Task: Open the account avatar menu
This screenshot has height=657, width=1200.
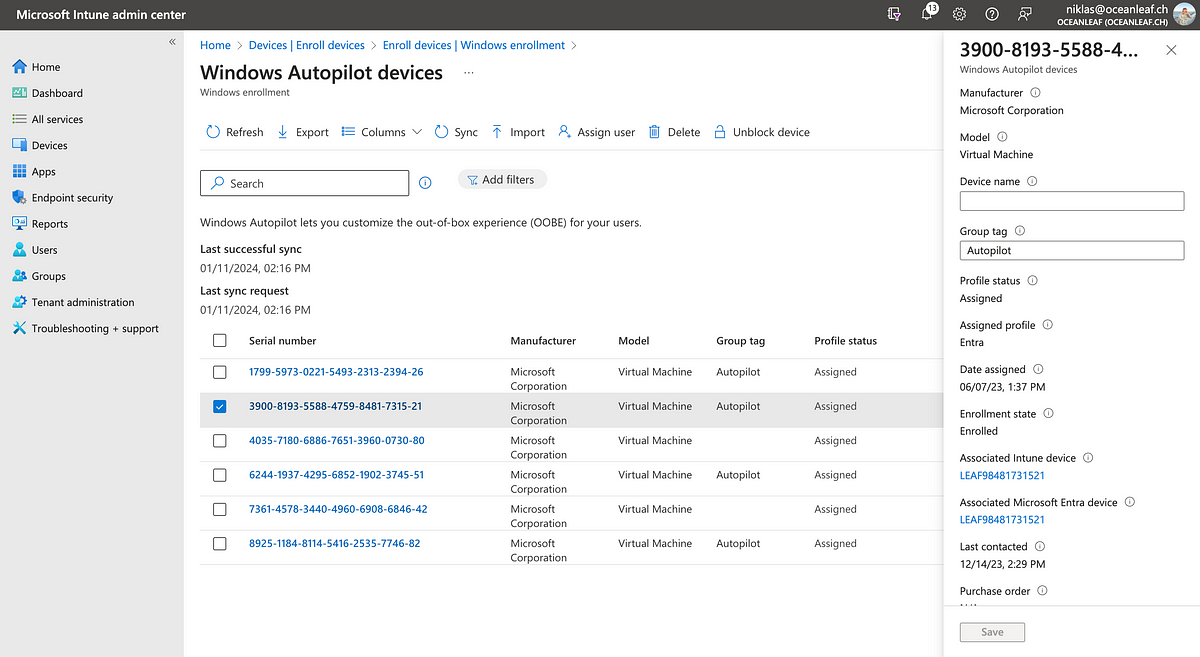Action: 1185,14
